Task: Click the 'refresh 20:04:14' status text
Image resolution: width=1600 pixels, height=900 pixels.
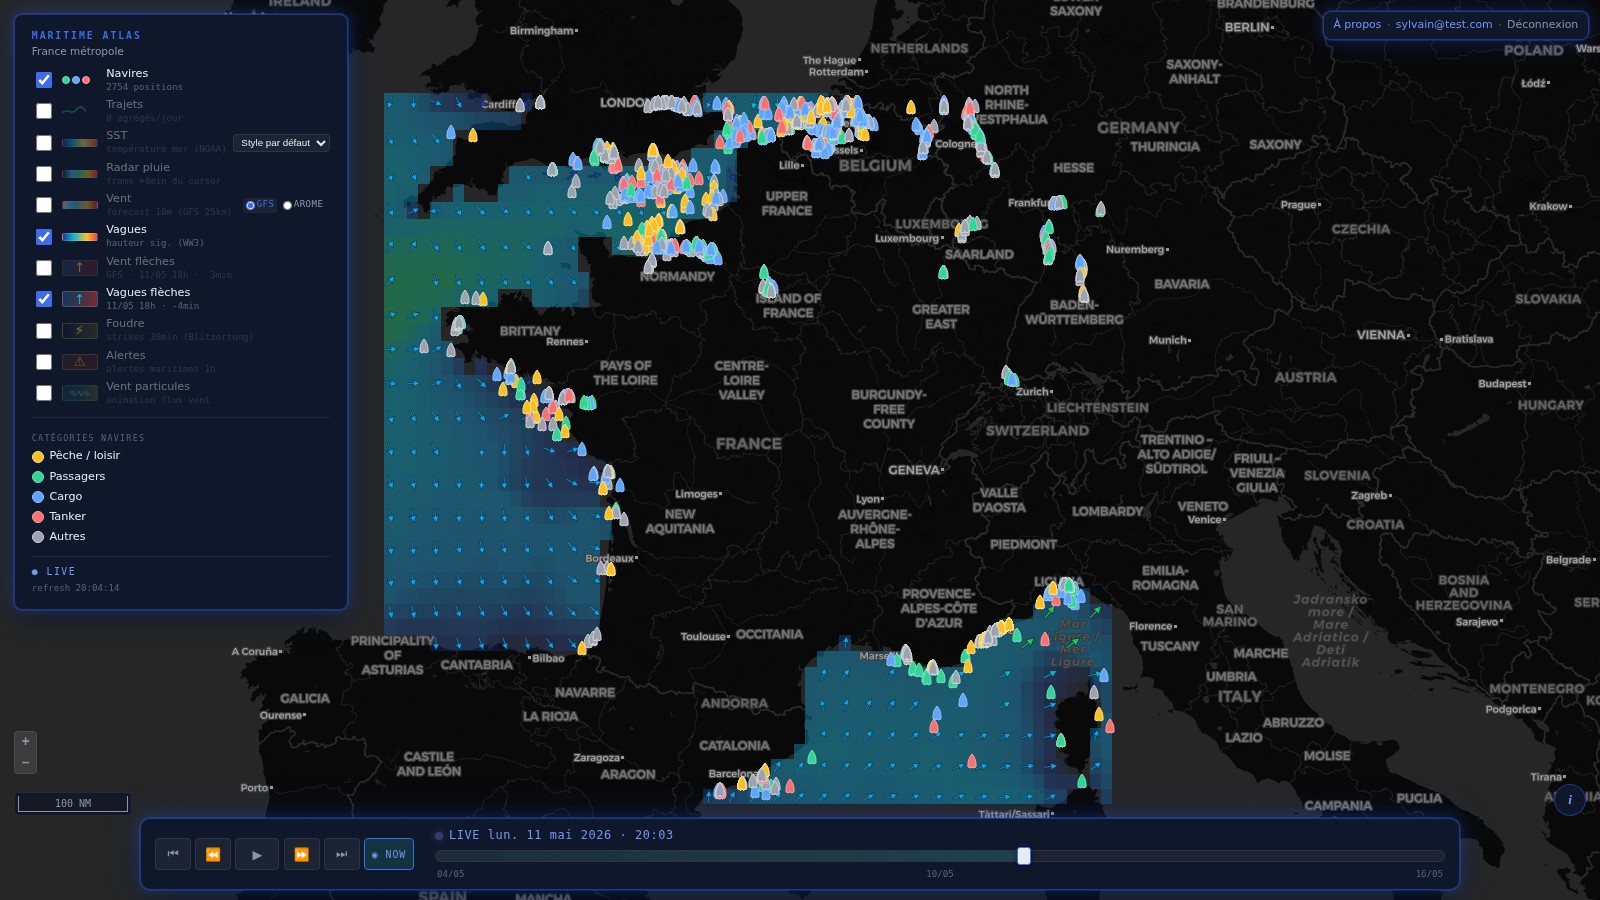Action: [x=75, y=588]
